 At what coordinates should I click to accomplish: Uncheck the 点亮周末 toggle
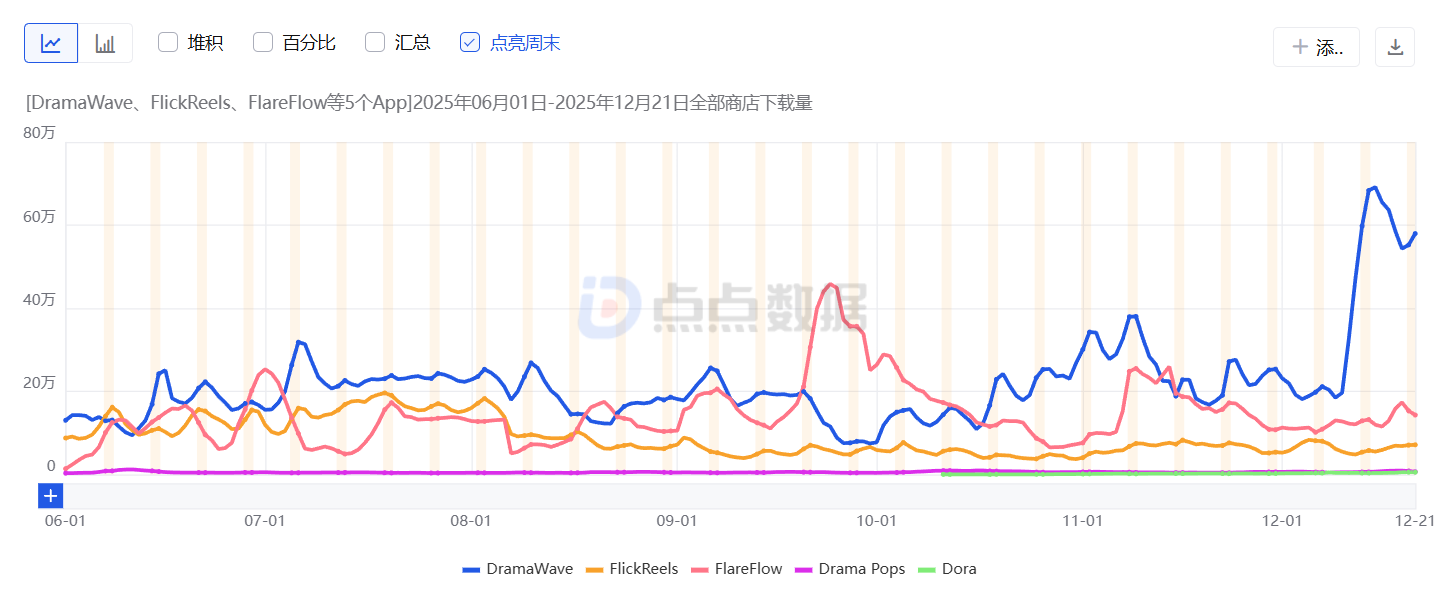469,42
